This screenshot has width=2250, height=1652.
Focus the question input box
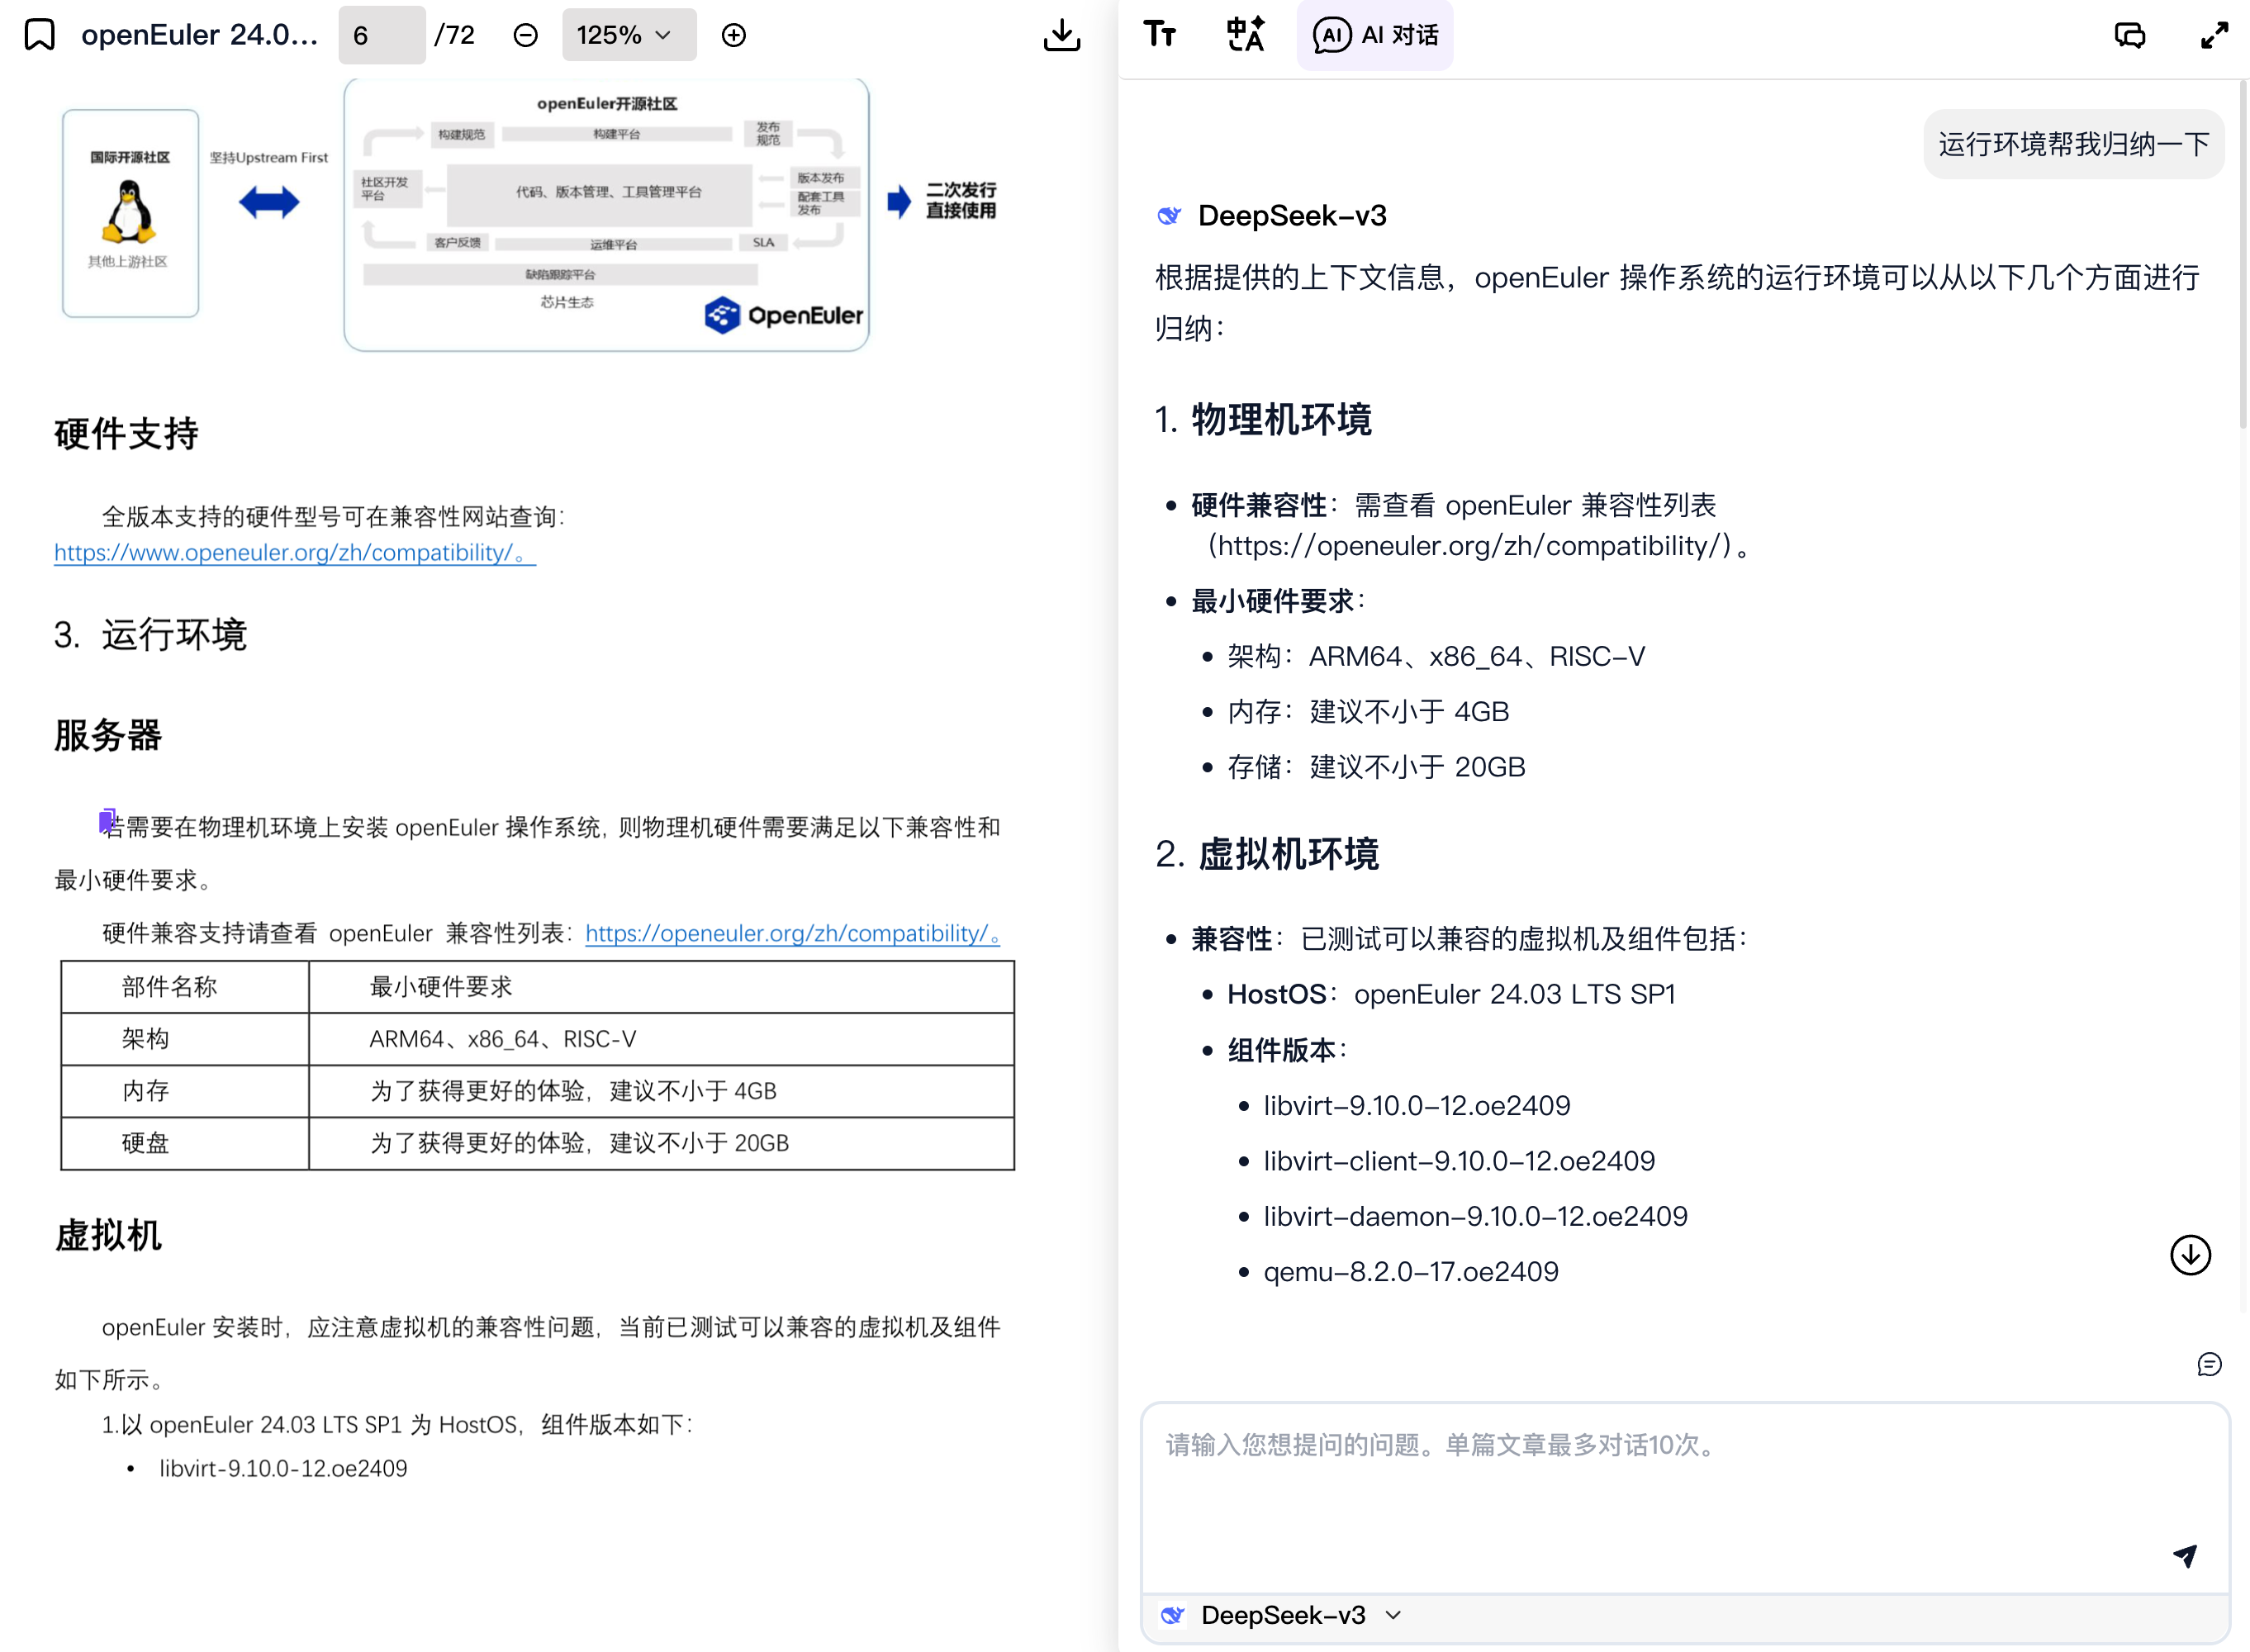click(1685, 1497)
